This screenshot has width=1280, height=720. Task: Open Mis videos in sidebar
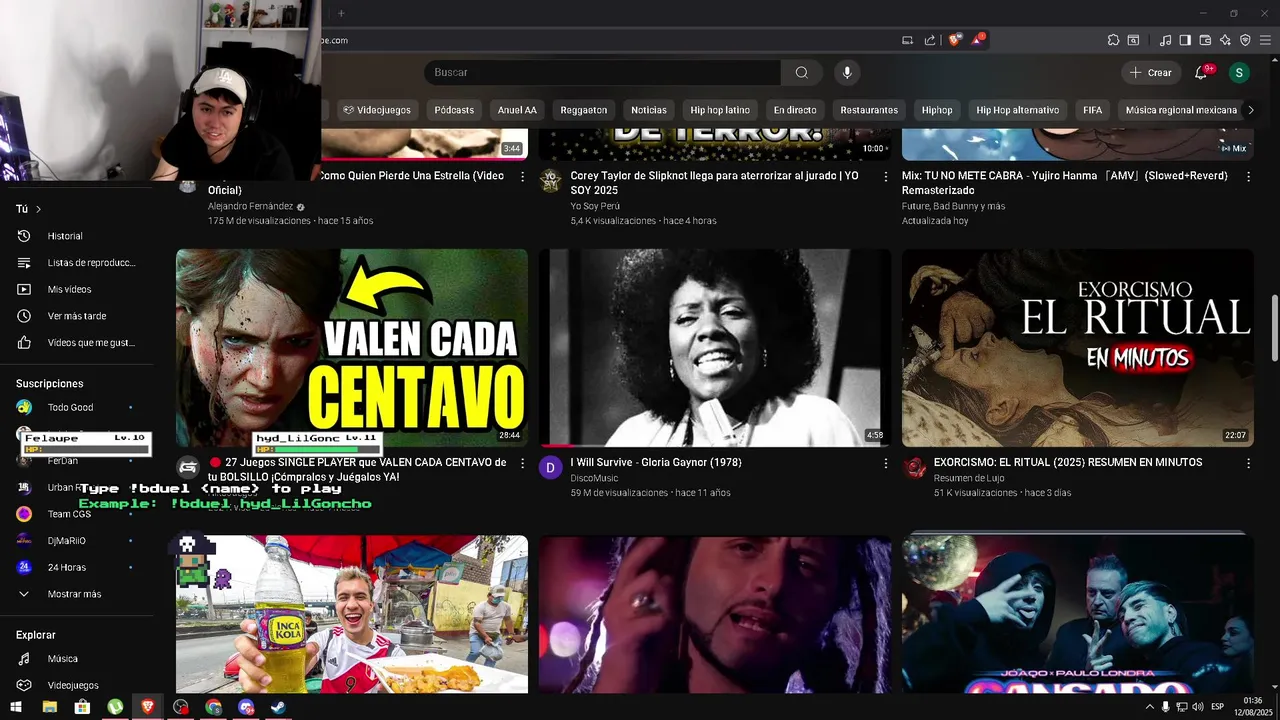77,289
